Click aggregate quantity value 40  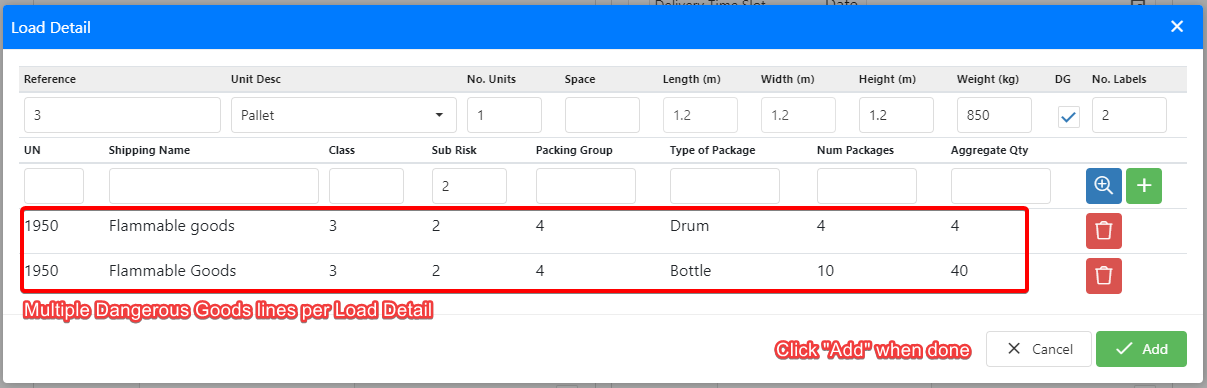pos(960,270)
